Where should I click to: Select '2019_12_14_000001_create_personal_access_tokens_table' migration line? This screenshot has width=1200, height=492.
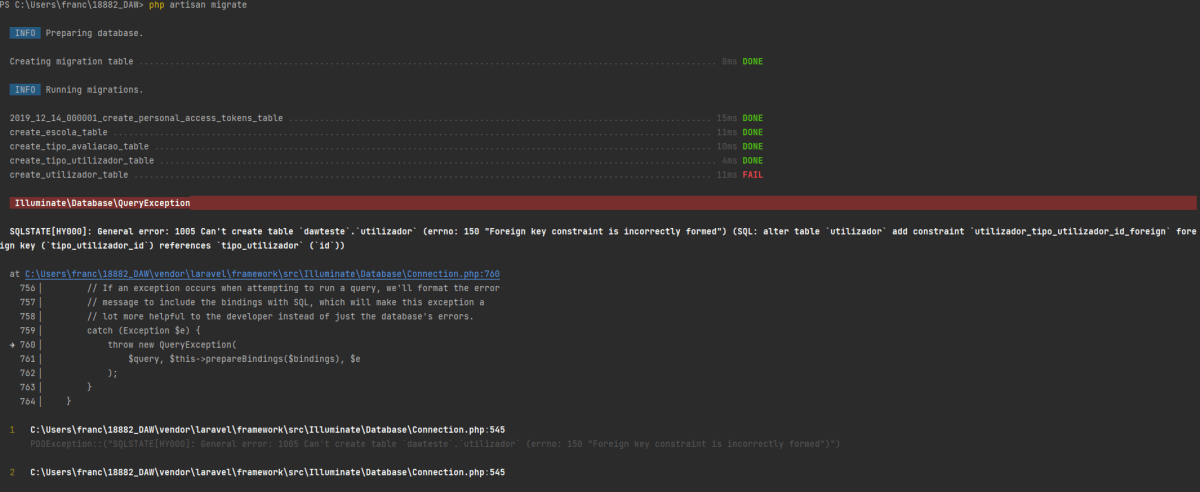click(x=387, y=118)
